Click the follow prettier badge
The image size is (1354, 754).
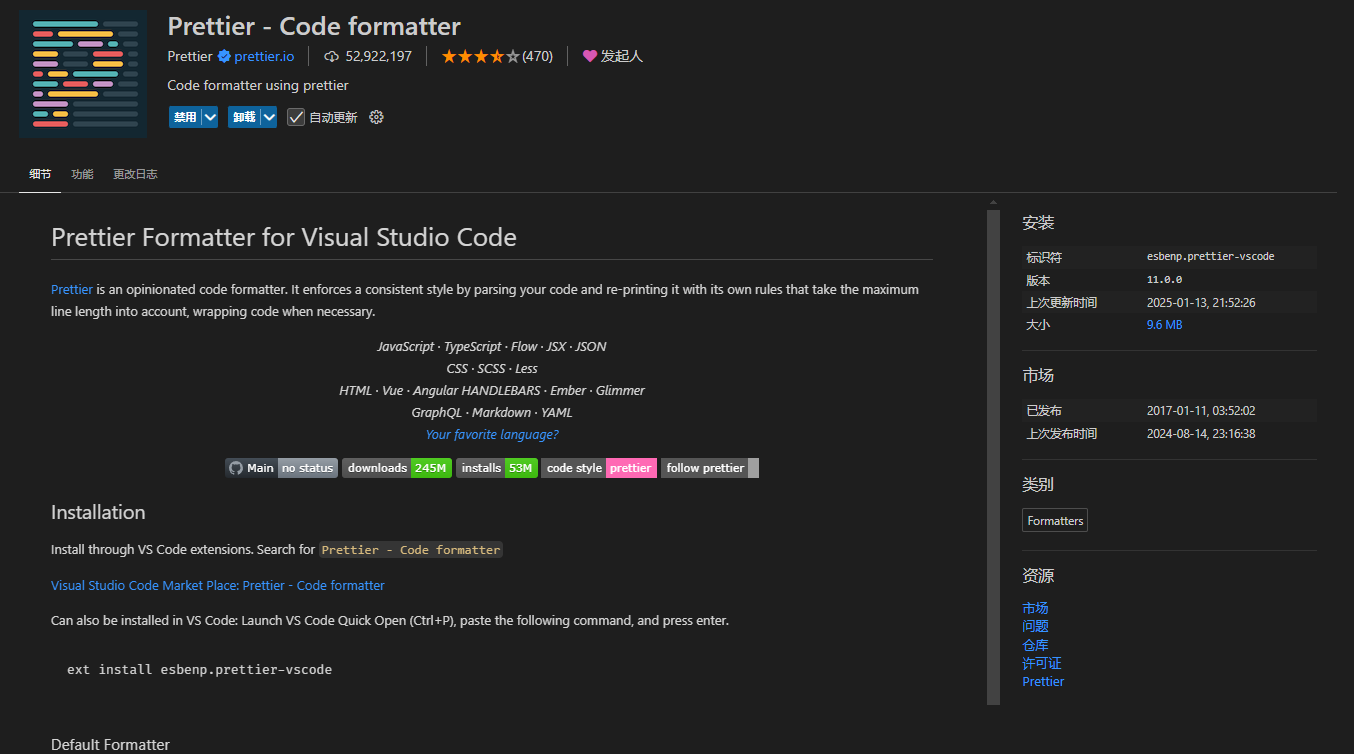coord(710,468)
